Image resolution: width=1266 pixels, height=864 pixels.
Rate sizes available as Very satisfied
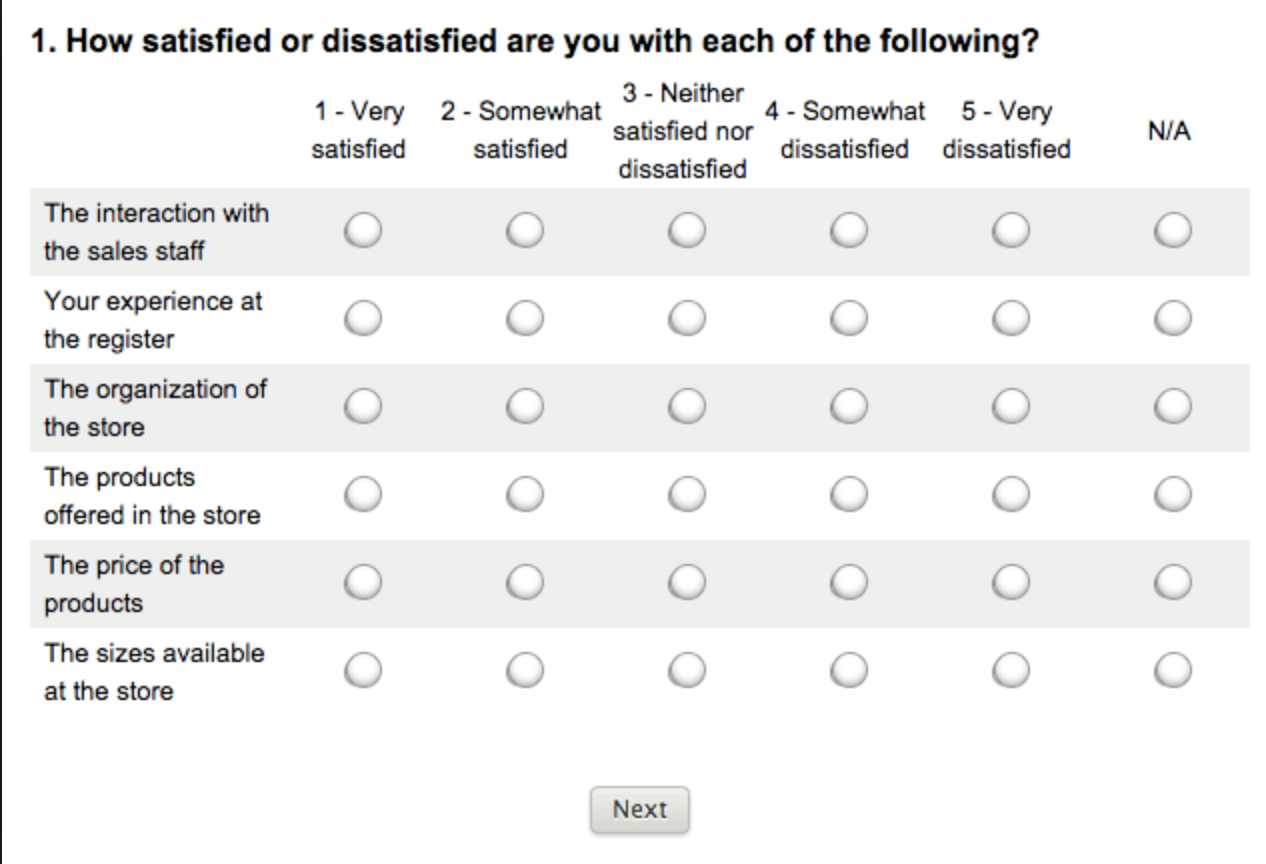click(362, 669)
